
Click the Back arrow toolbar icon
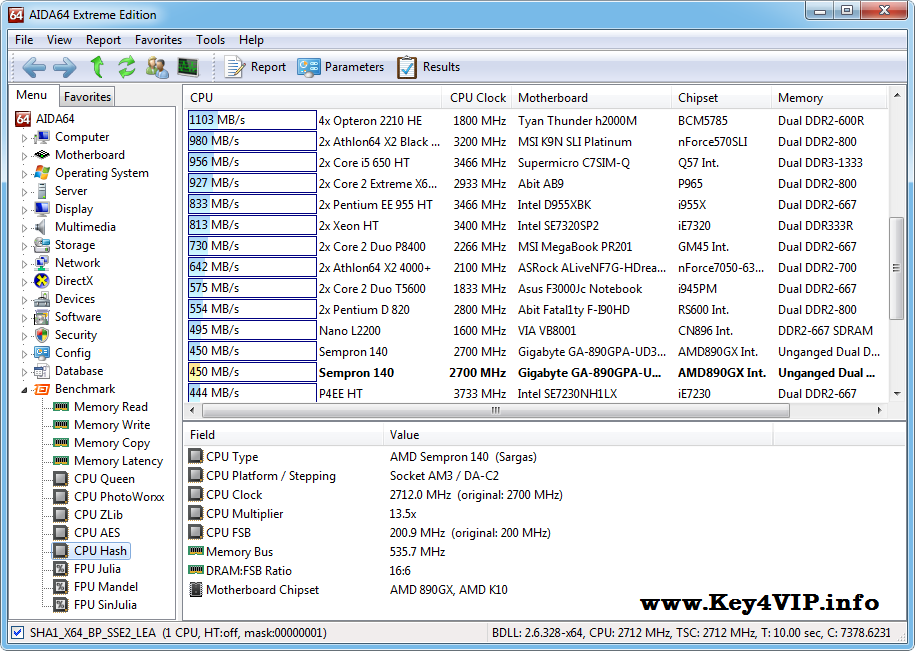(x=34, y=67)
